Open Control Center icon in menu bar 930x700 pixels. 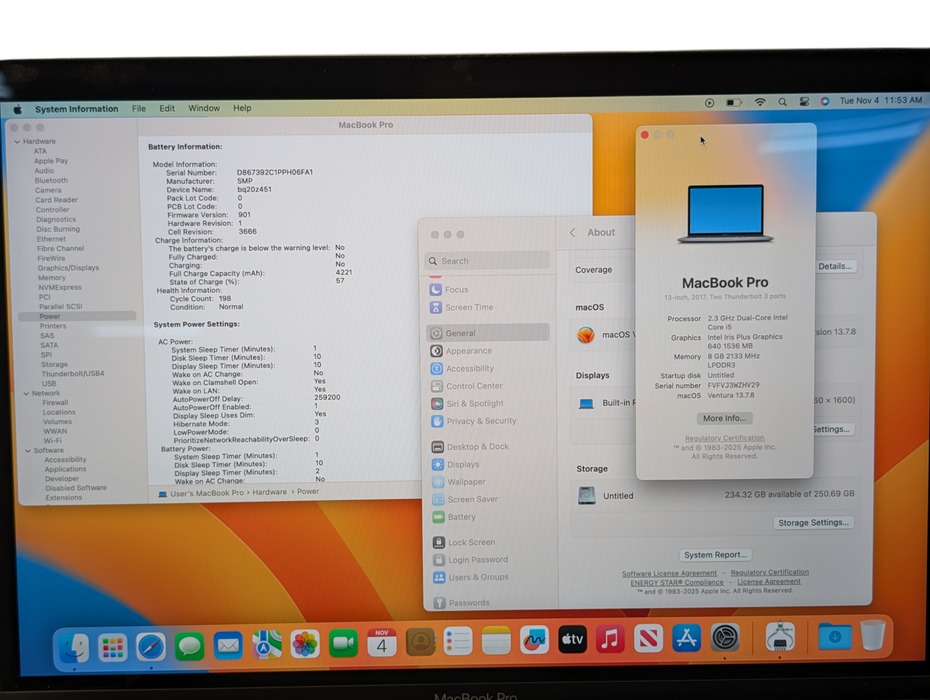tap(804, 101)
